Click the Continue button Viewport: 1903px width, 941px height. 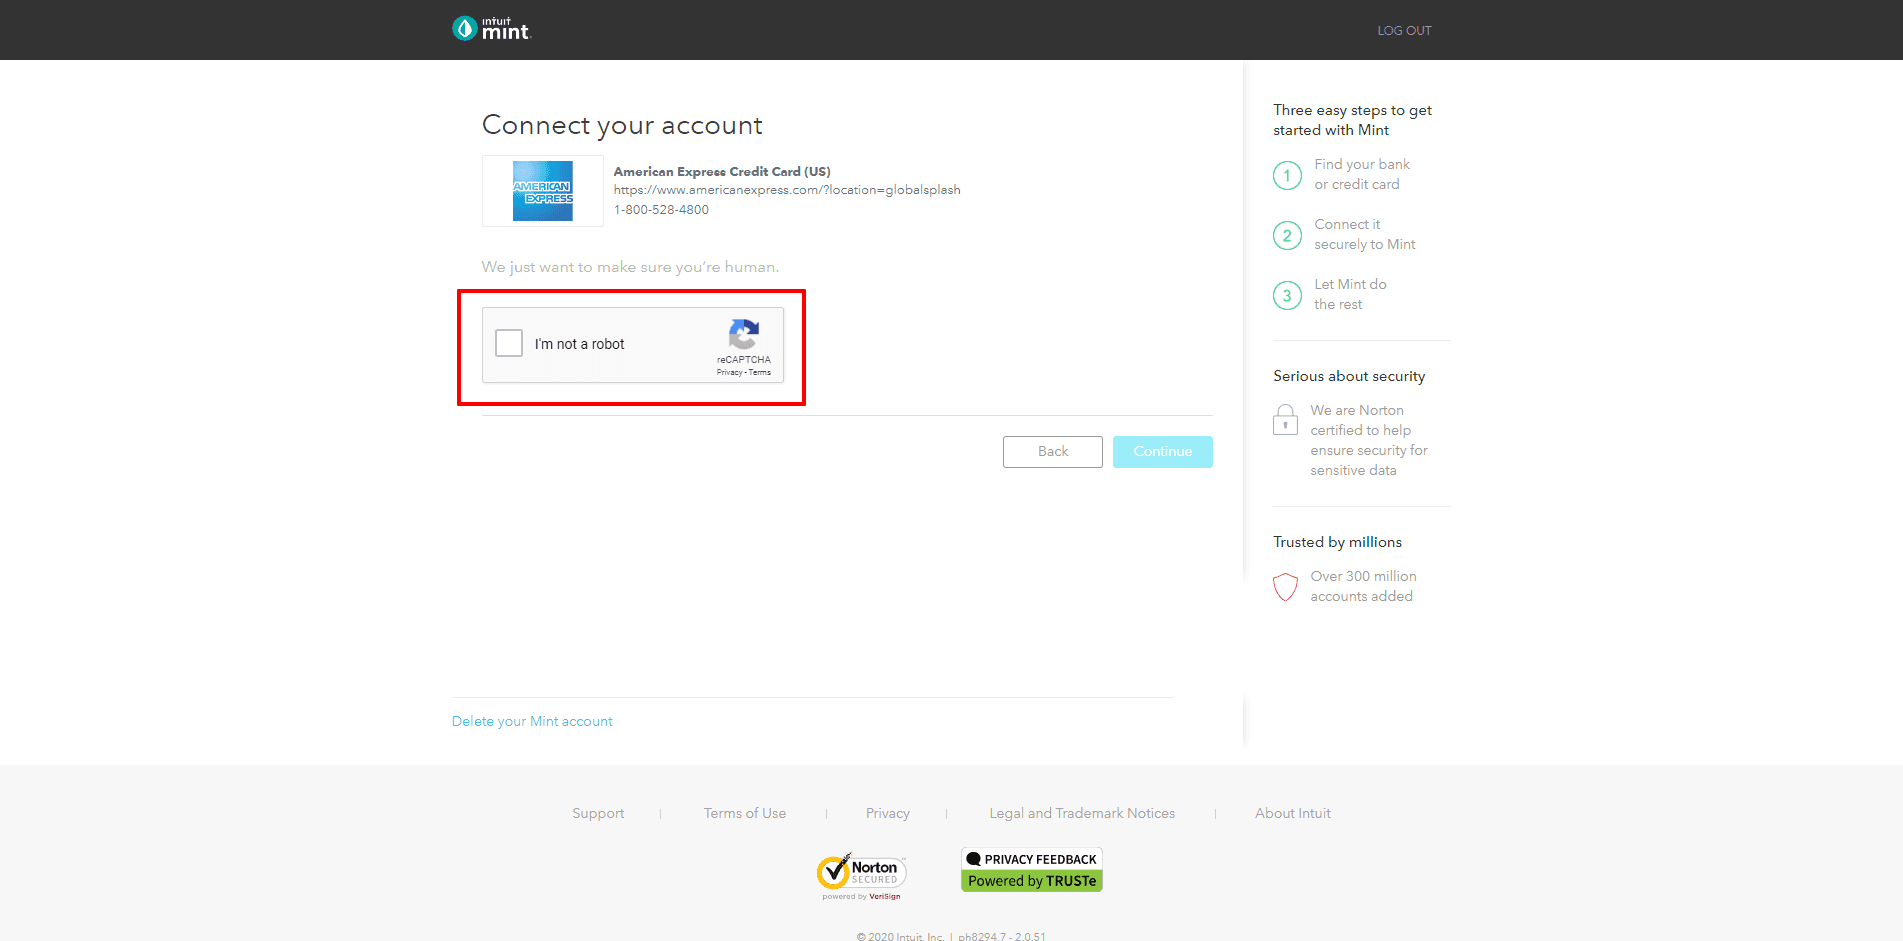click(x=1163, y=452)
